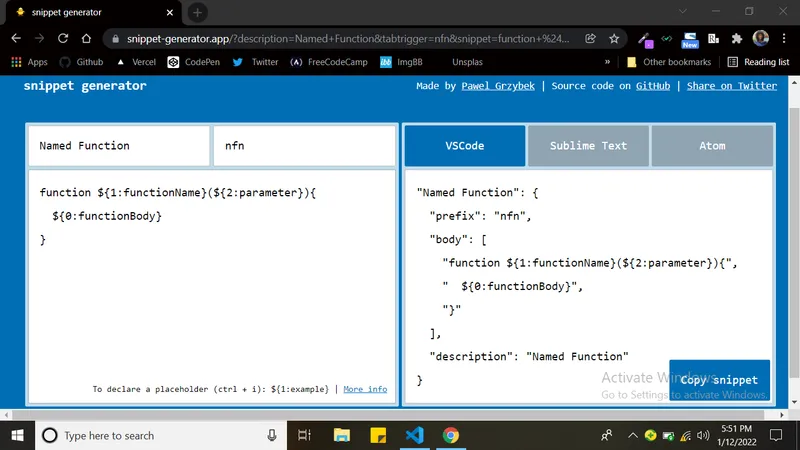Viewport: 800px width, 450px height.
Task: Open the More info link
Action: pos(365,389)
